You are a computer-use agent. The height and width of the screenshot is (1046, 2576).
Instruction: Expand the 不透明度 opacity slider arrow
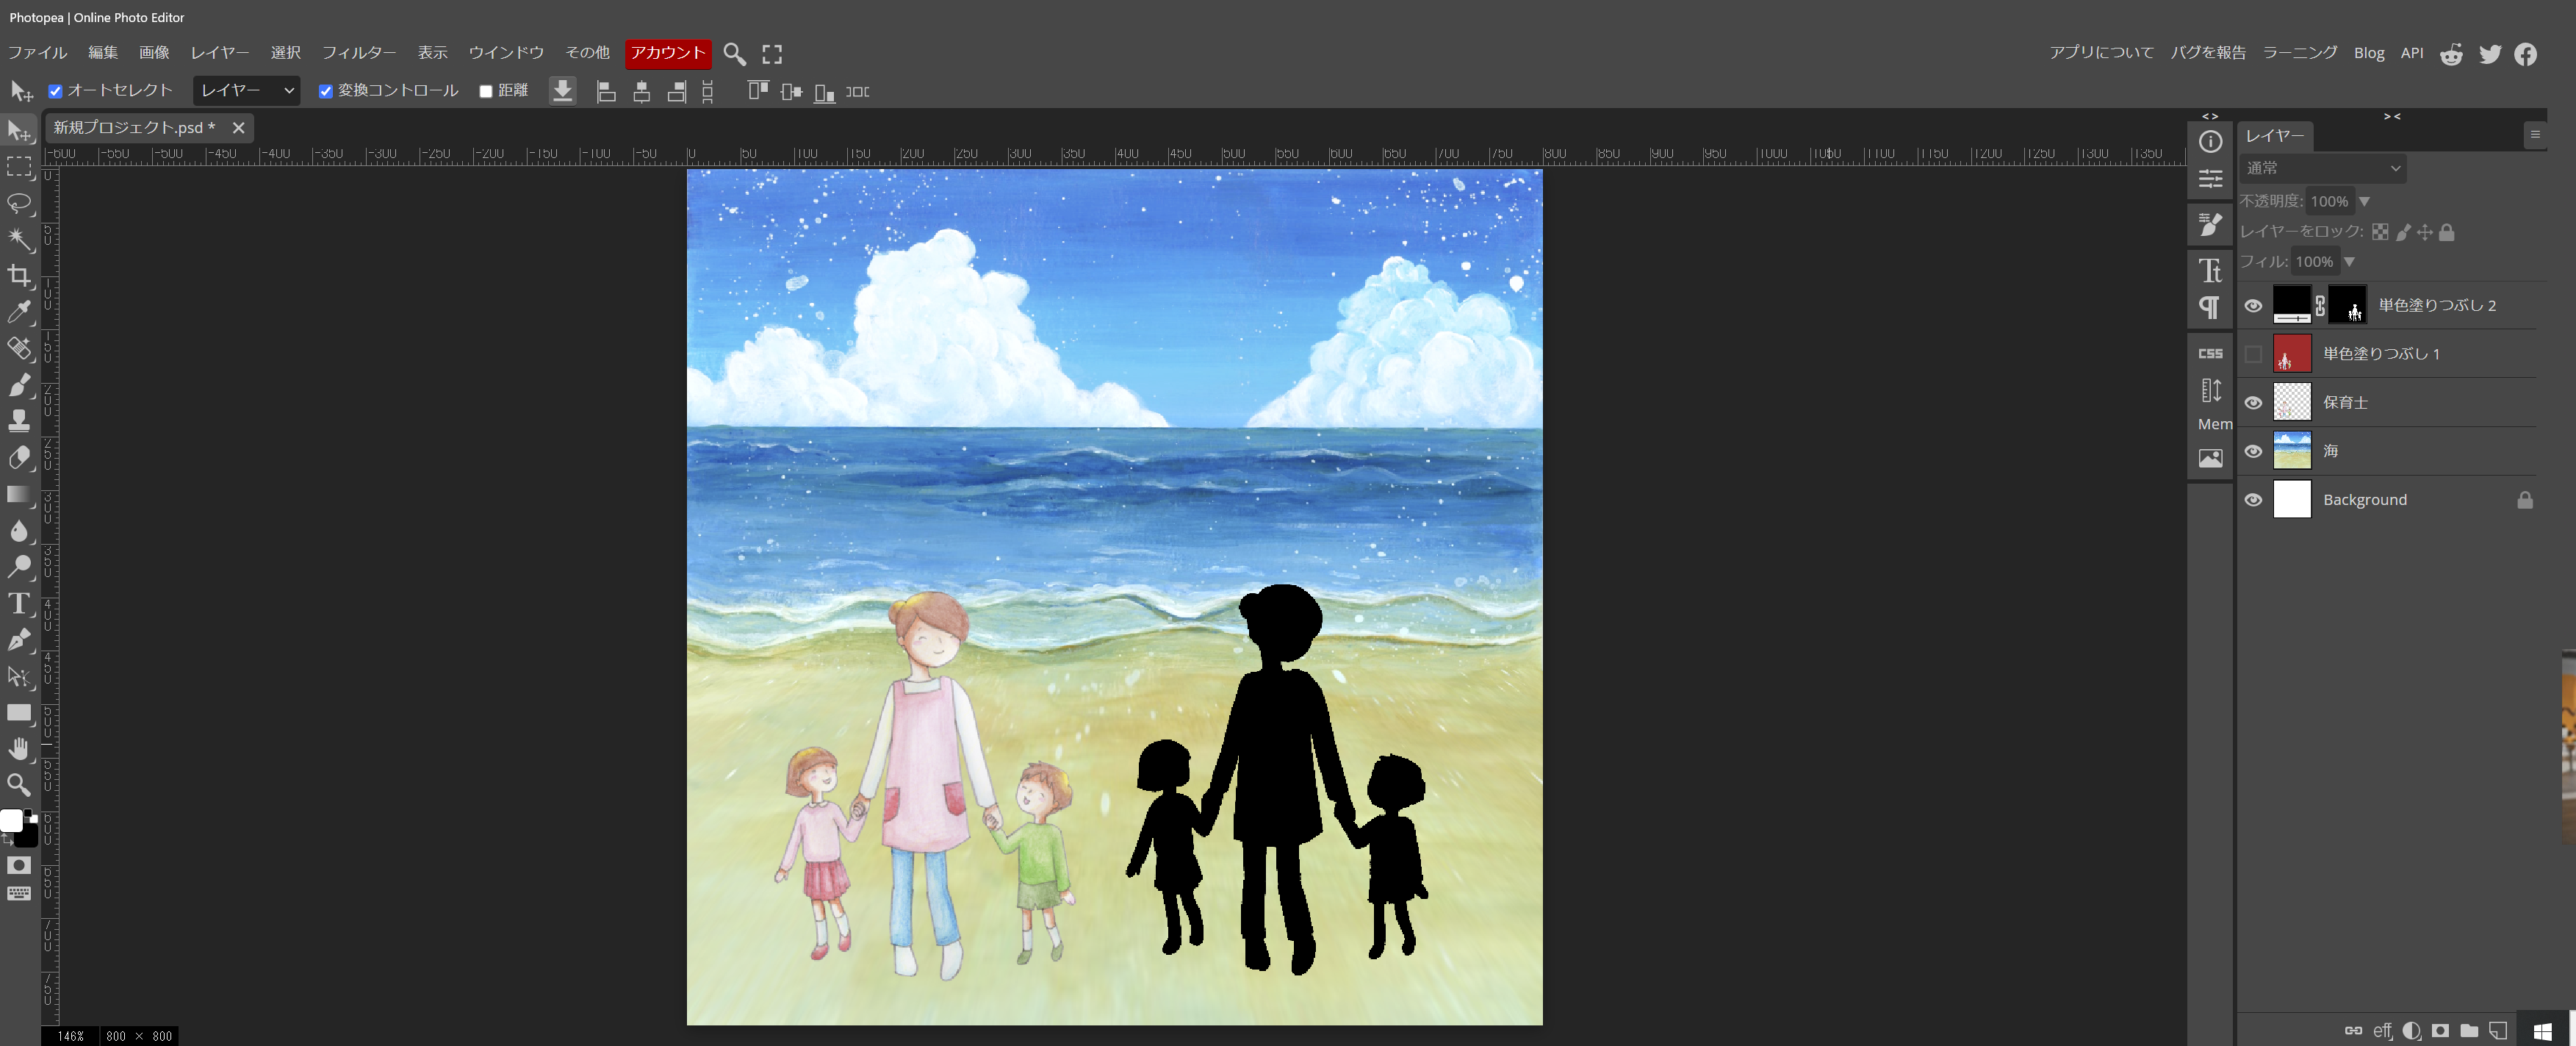coord(2364,201)
